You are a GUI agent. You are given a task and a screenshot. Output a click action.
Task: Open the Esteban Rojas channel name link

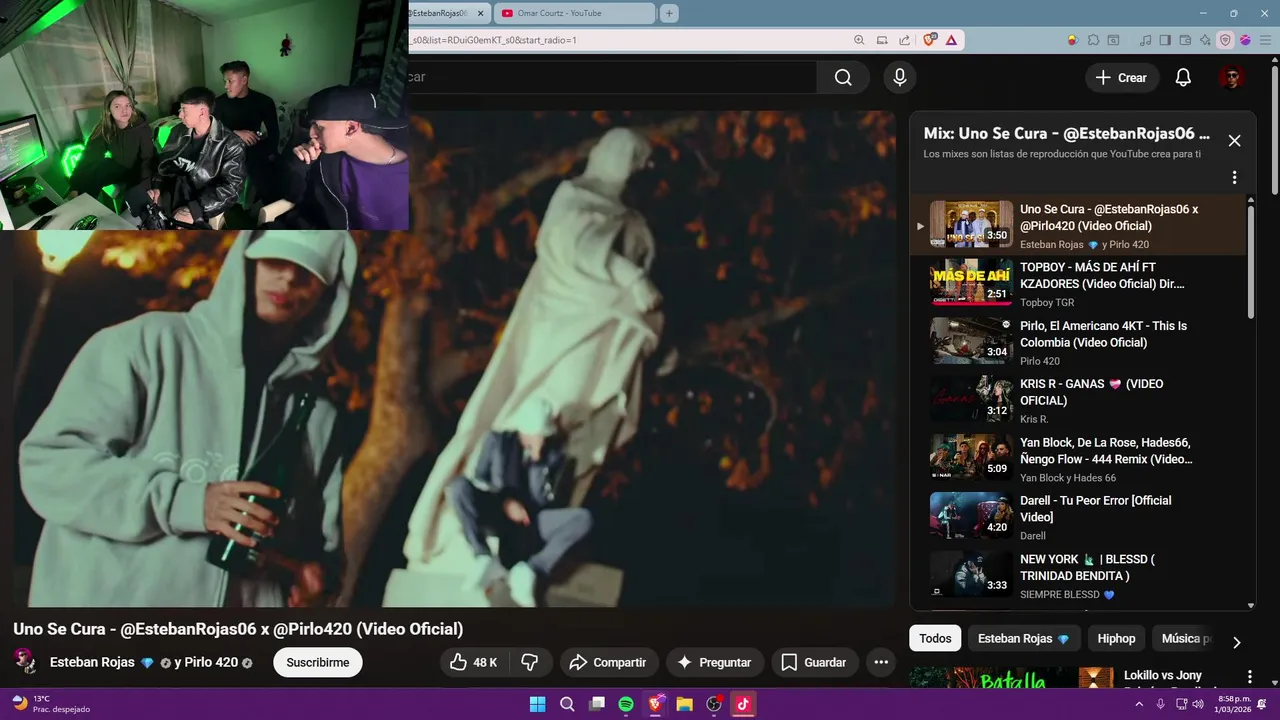point(92,662)
